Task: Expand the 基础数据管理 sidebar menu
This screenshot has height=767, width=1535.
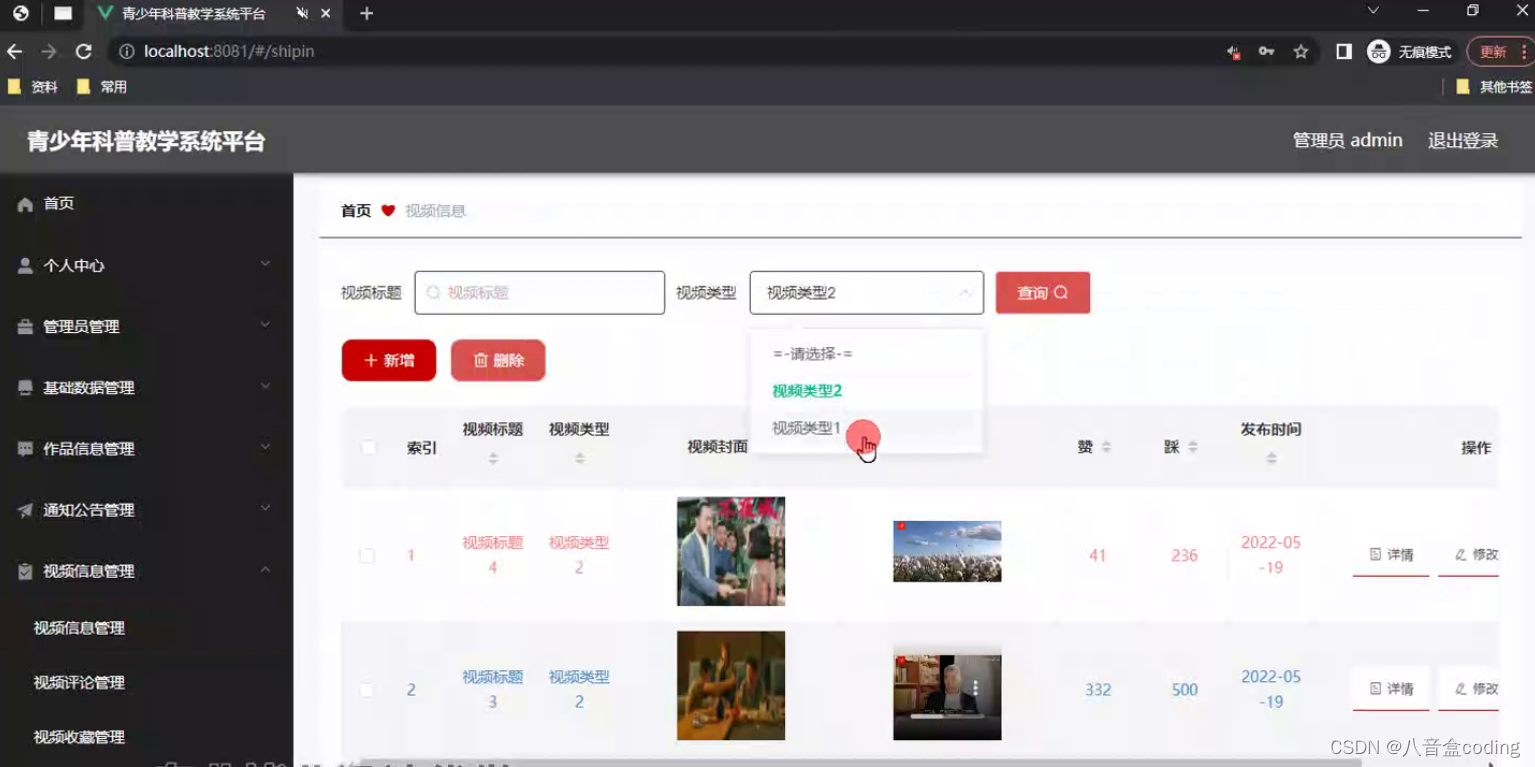Action: 265,386
